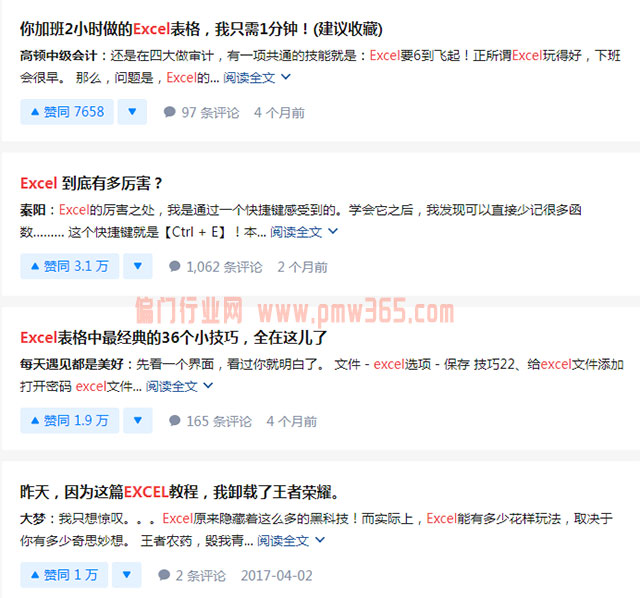Click author name 高顿中级会计
640x598 pixels.
(x=59, y=56)
